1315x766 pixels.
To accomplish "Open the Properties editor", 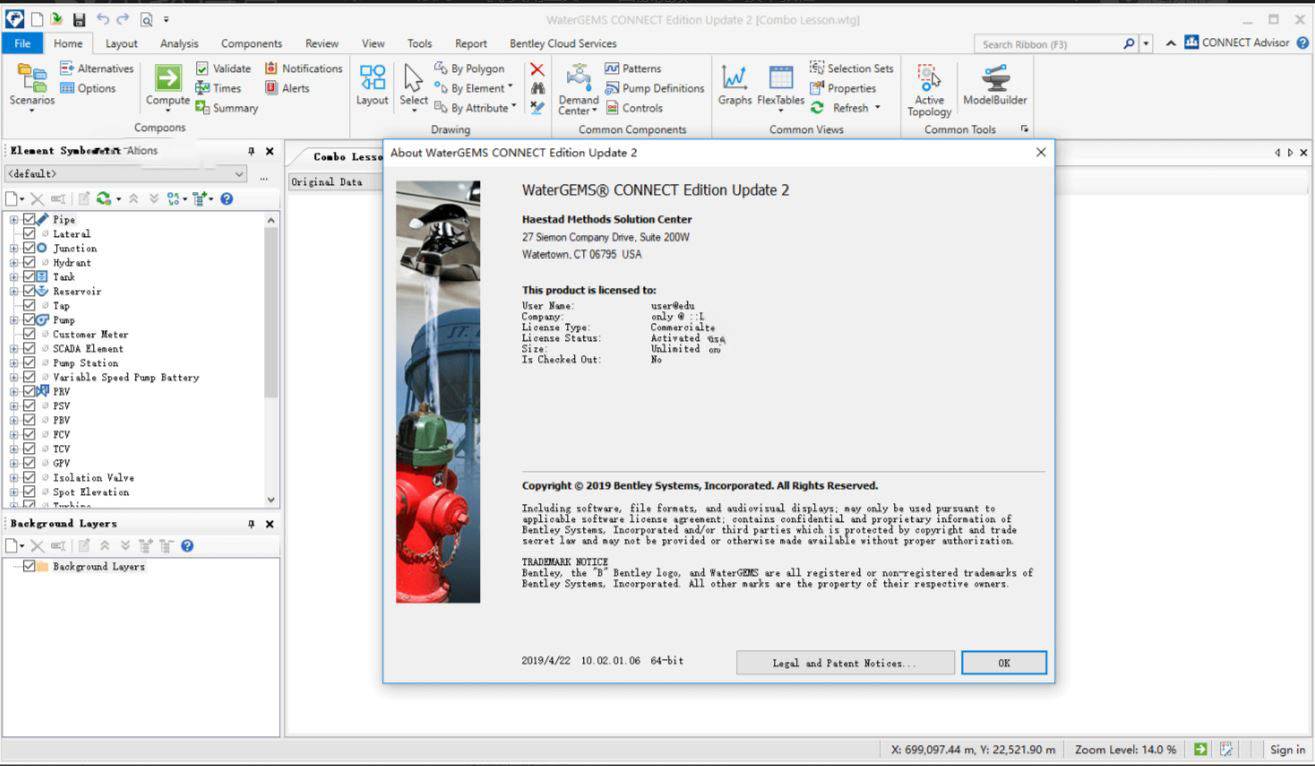I will 843,89.
